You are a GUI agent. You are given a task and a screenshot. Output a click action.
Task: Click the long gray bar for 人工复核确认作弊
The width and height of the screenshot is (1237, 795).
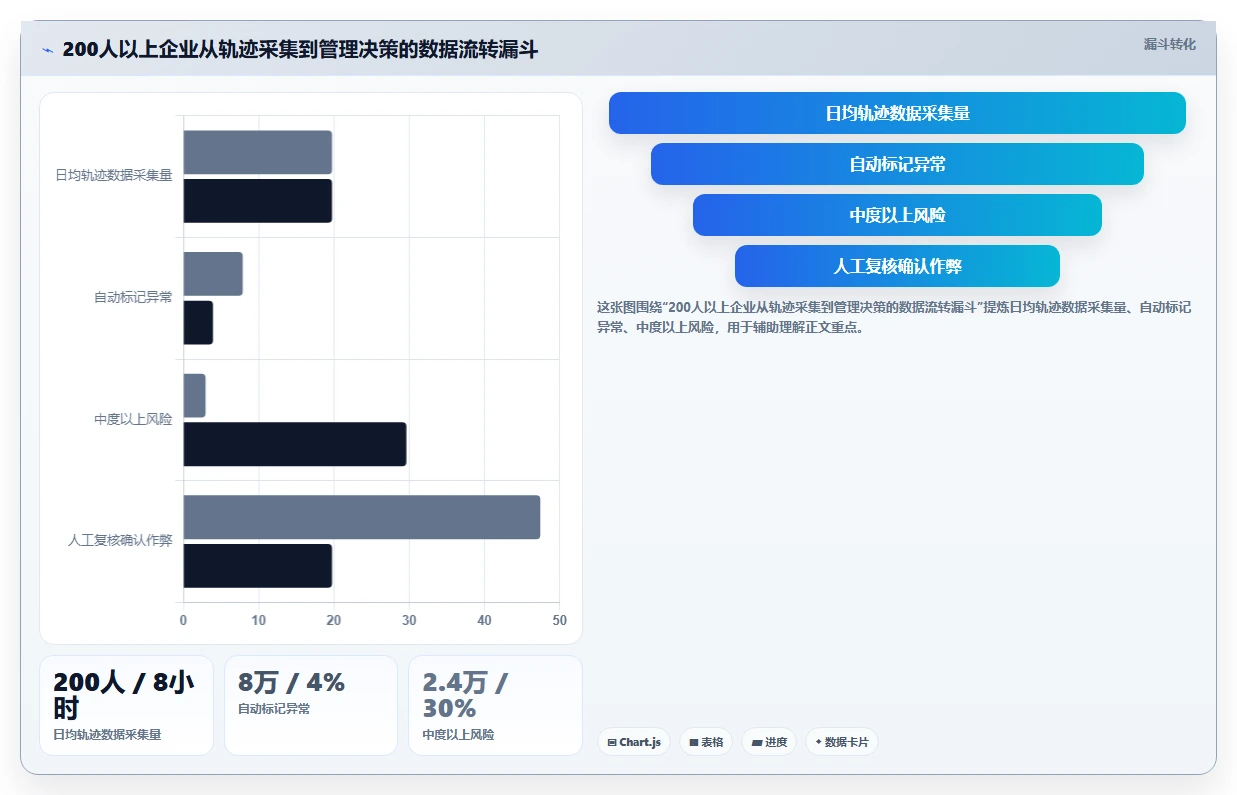pyautogui.click(x=362, y=517)
